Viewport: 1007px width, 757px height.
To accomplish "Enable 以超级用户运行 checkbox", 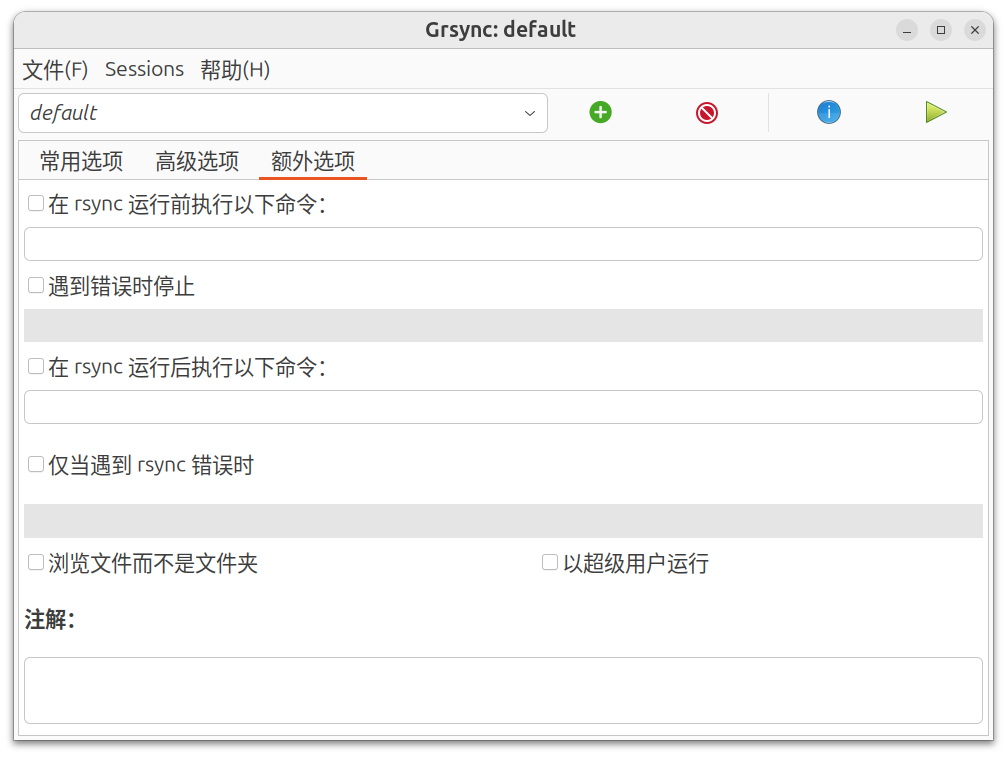I will [550, 563].
